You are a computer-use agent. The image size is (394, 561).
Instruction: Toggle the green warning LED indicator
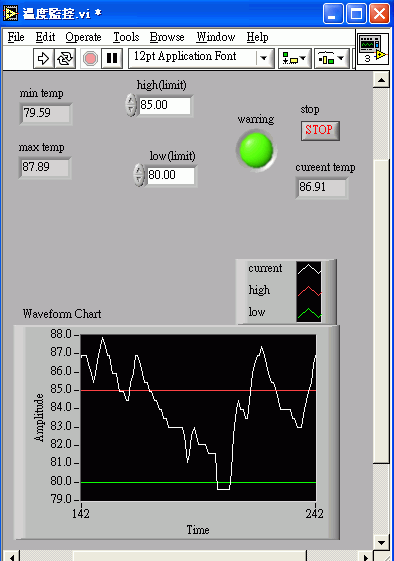(x=256, y=150)
